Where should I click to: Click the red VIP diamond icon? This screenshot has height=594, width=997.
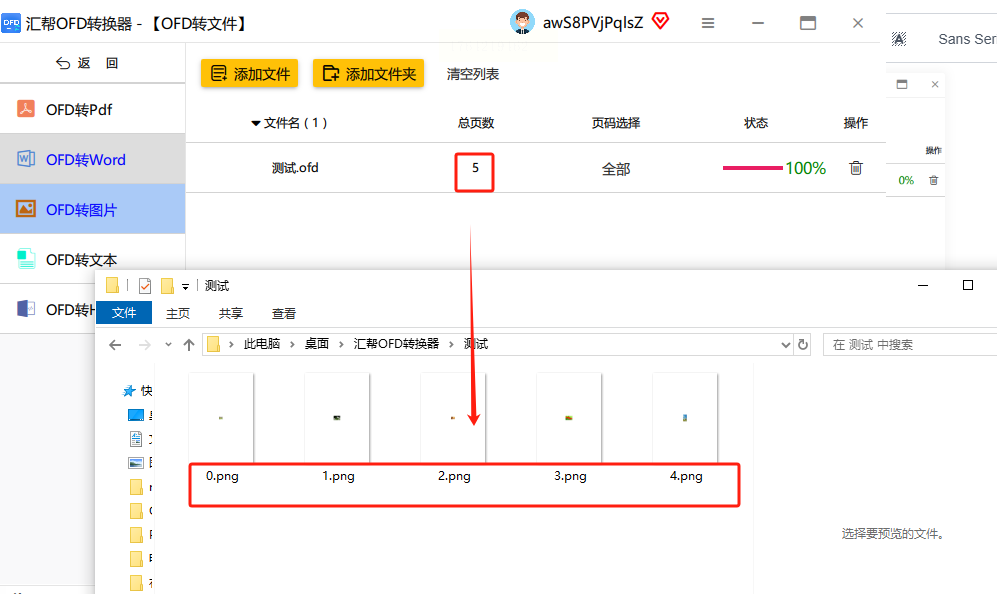661,21
